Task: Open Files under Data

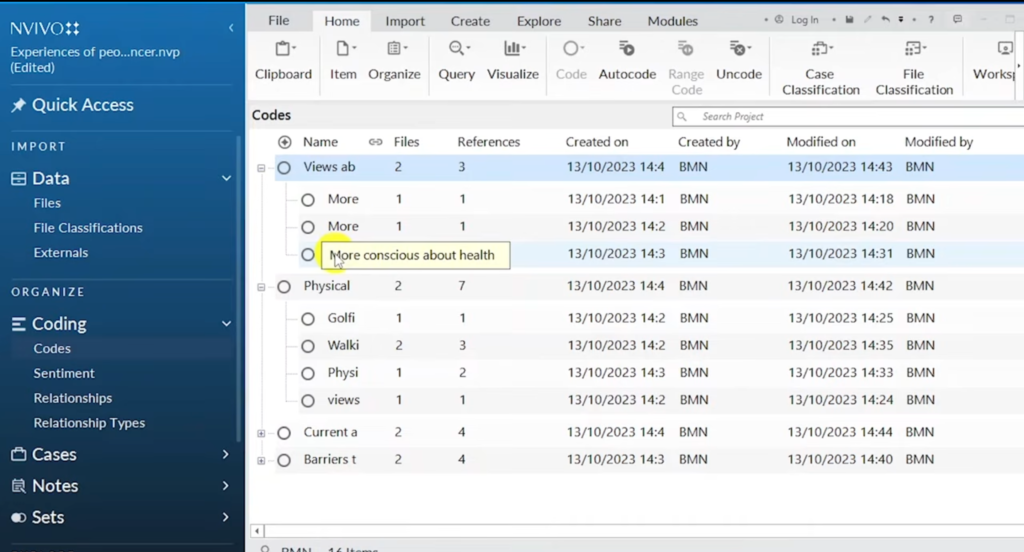Action: click(47, 203)
